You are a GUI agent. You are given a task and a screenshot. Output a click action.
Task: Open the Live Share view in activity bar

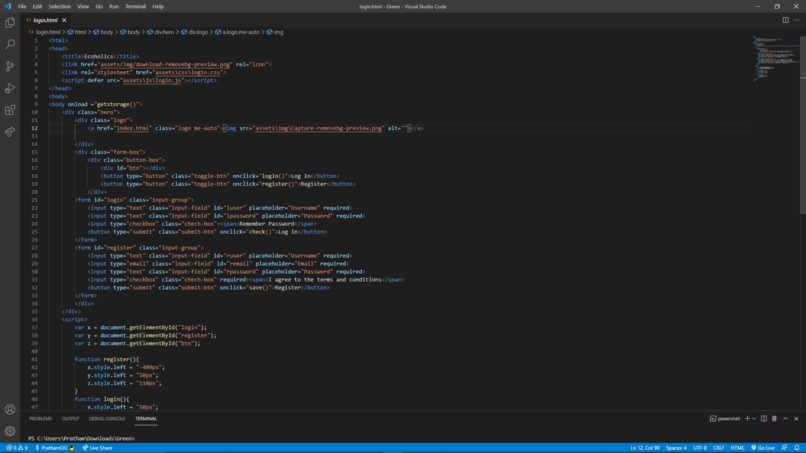click(x=10, y=132)
